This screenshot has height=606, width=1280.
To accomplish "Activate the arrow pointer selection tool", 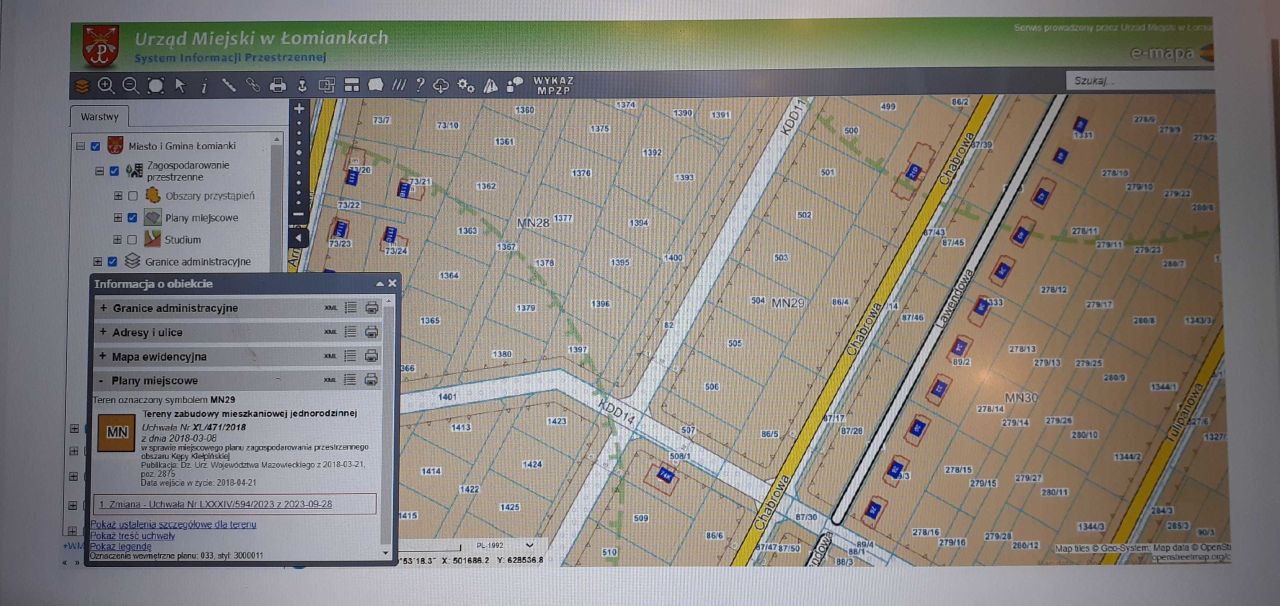I will (180, 86).
